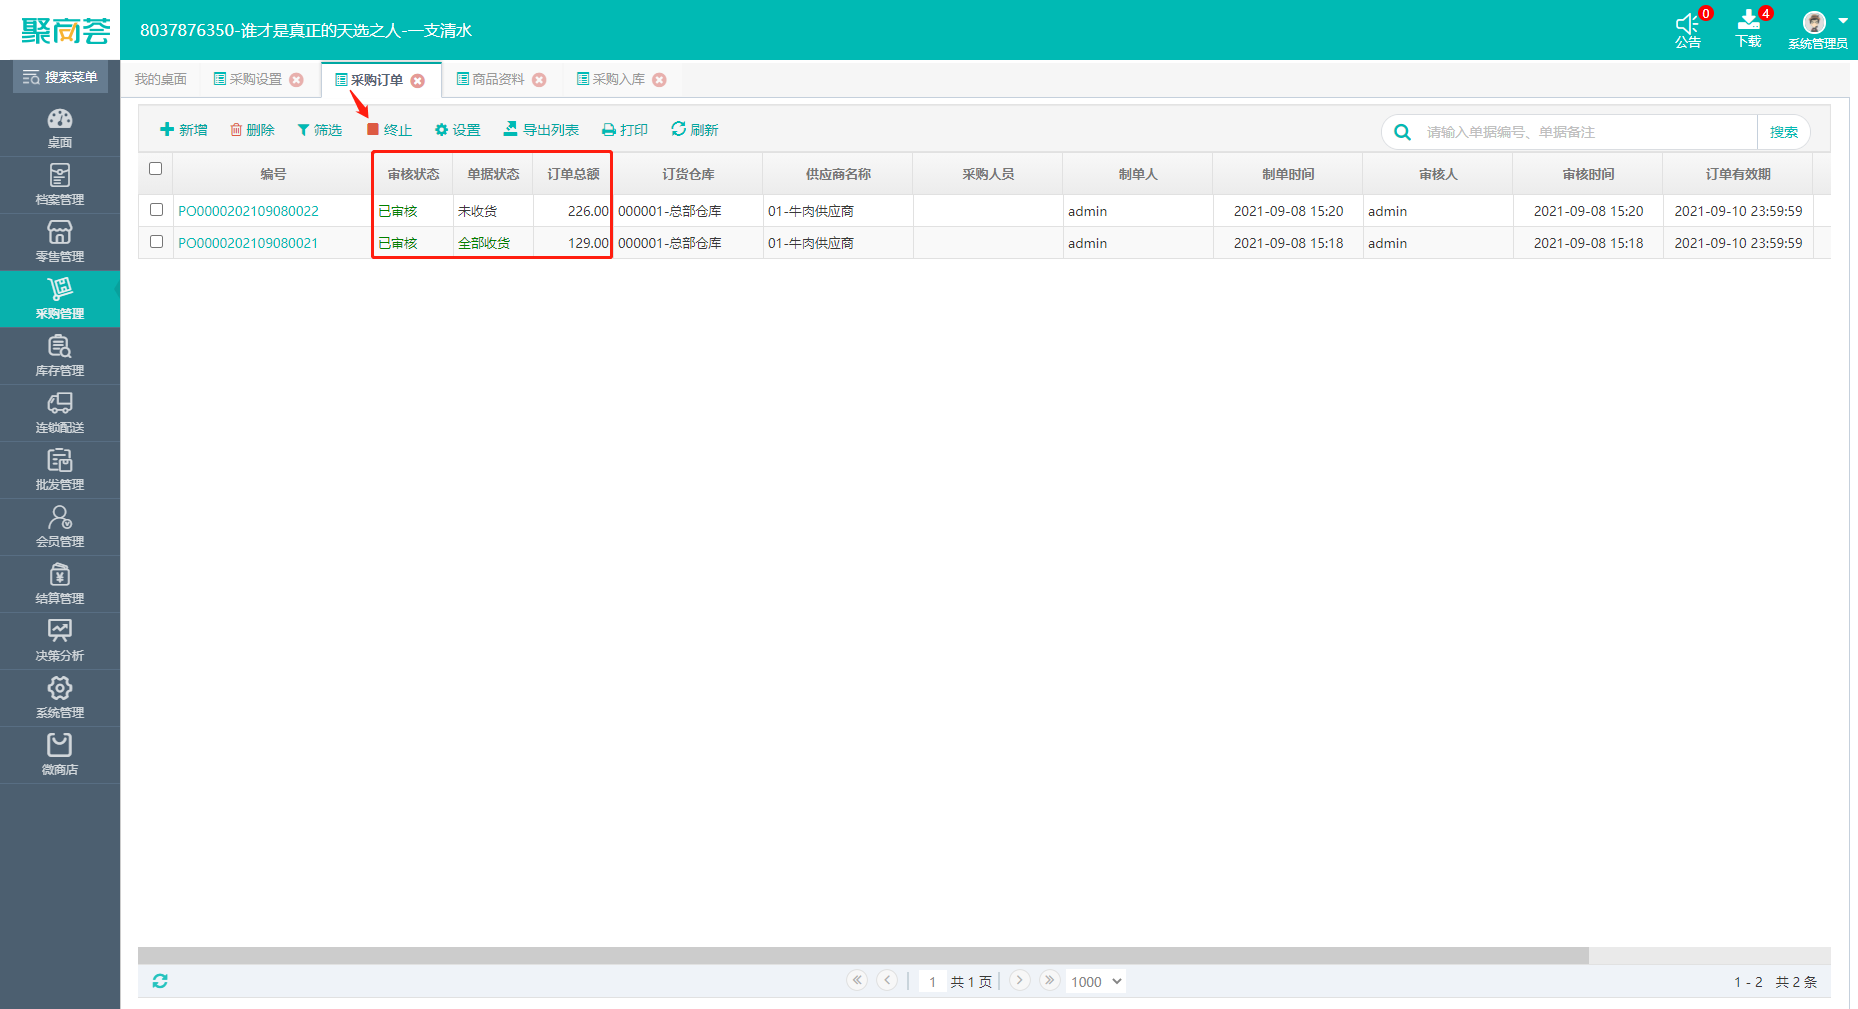Open the 下载 downloads icon
The image size is (1858, 1009).
pyautogui.click(x=1749, y=29)
